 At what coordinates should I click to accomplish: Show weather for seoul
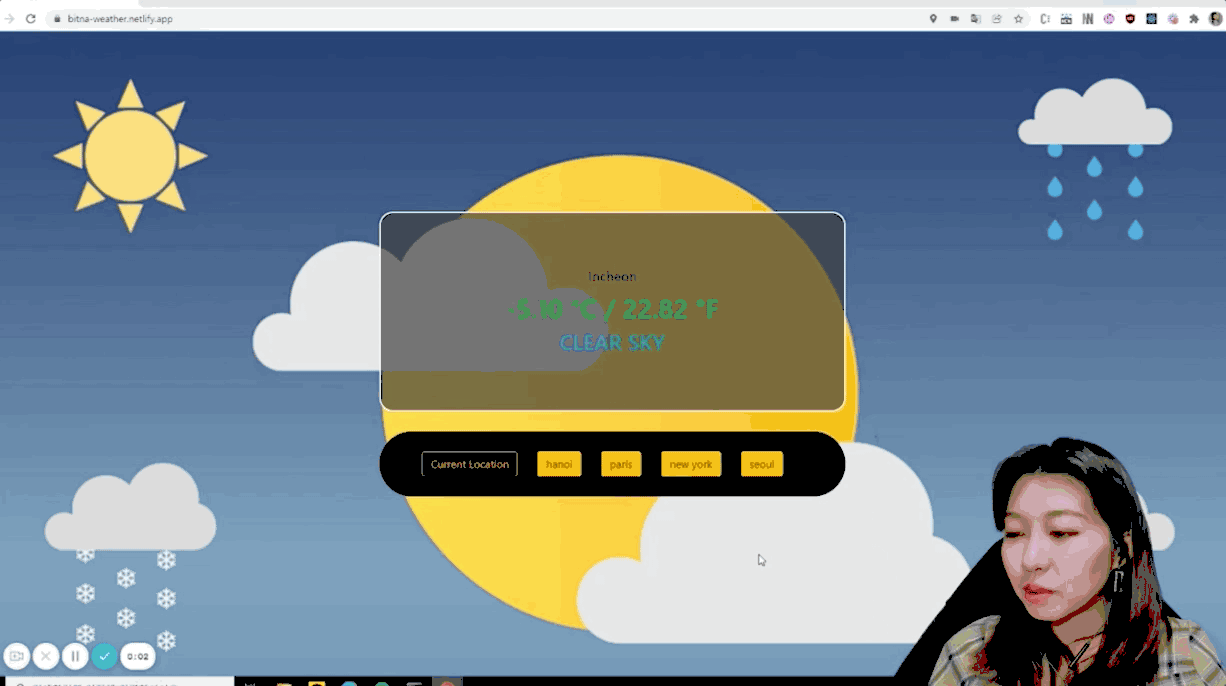(x=762, y=464)
